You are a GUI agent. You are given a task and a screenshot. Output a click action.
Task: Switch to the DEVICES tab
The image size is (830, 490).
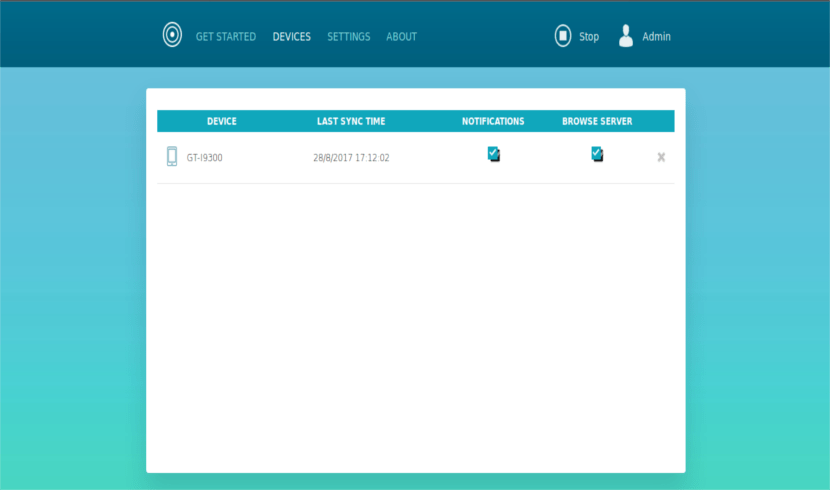tap(292, 37)
